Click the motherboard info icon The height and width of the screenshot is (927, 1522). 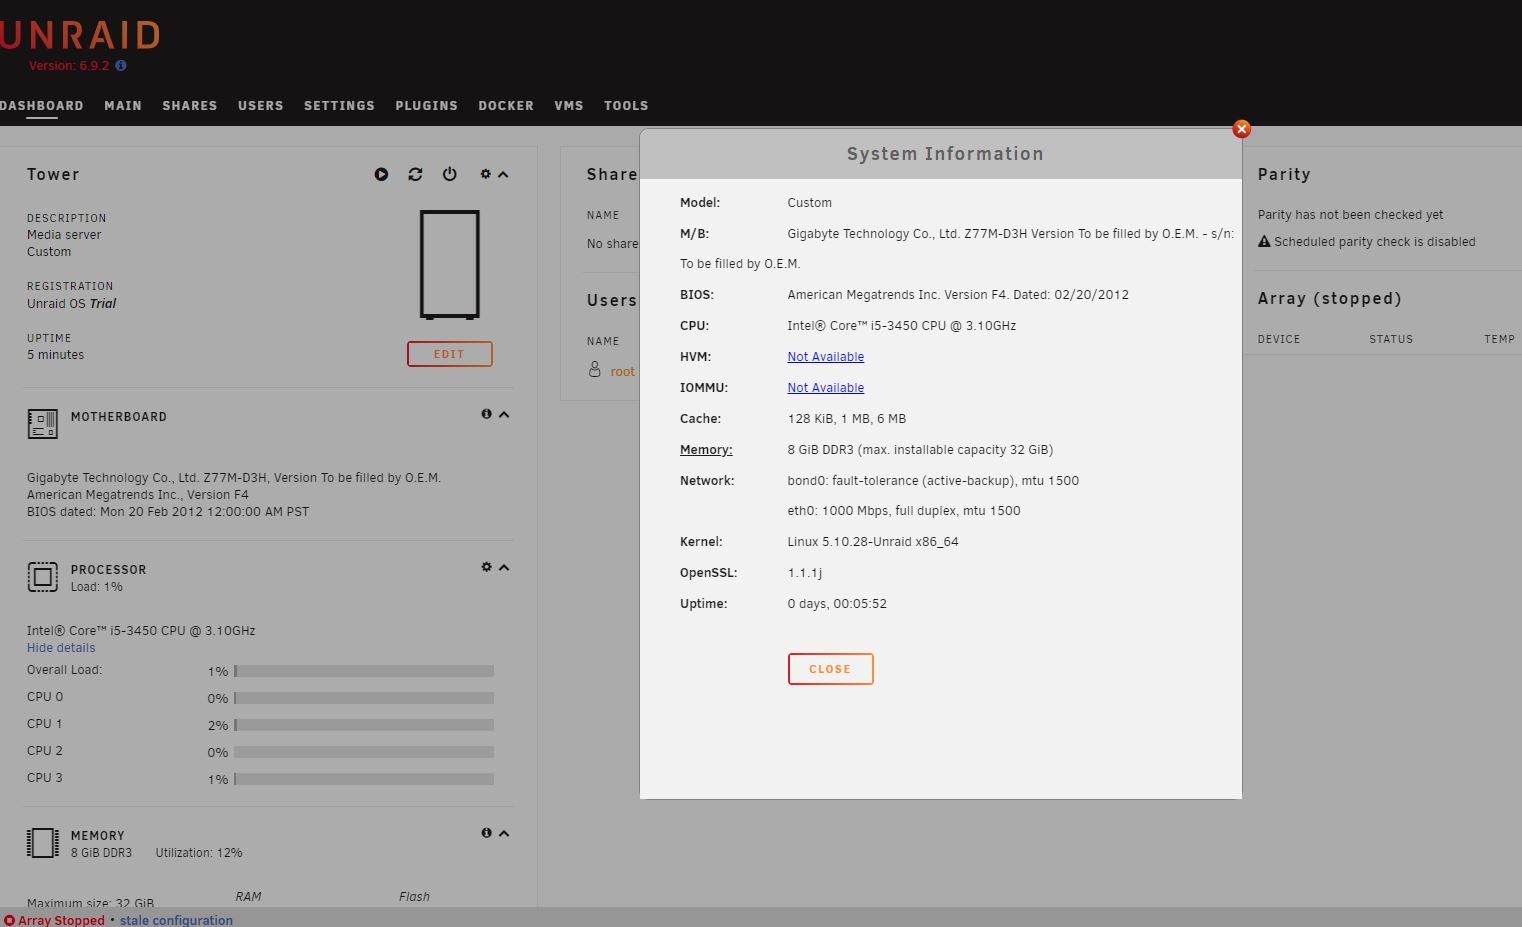pyautogui.click(x=486, y=414)
